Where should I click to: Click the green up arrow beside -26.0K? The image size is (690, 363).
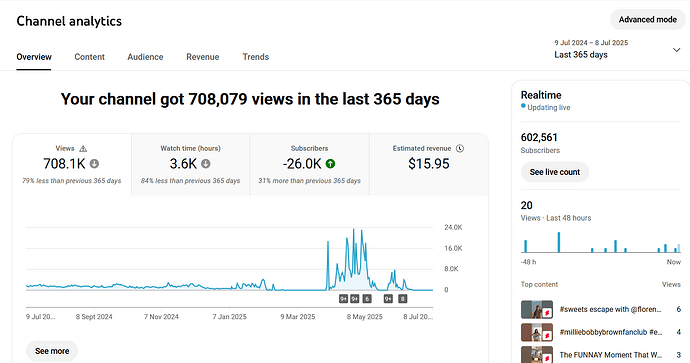330,164
